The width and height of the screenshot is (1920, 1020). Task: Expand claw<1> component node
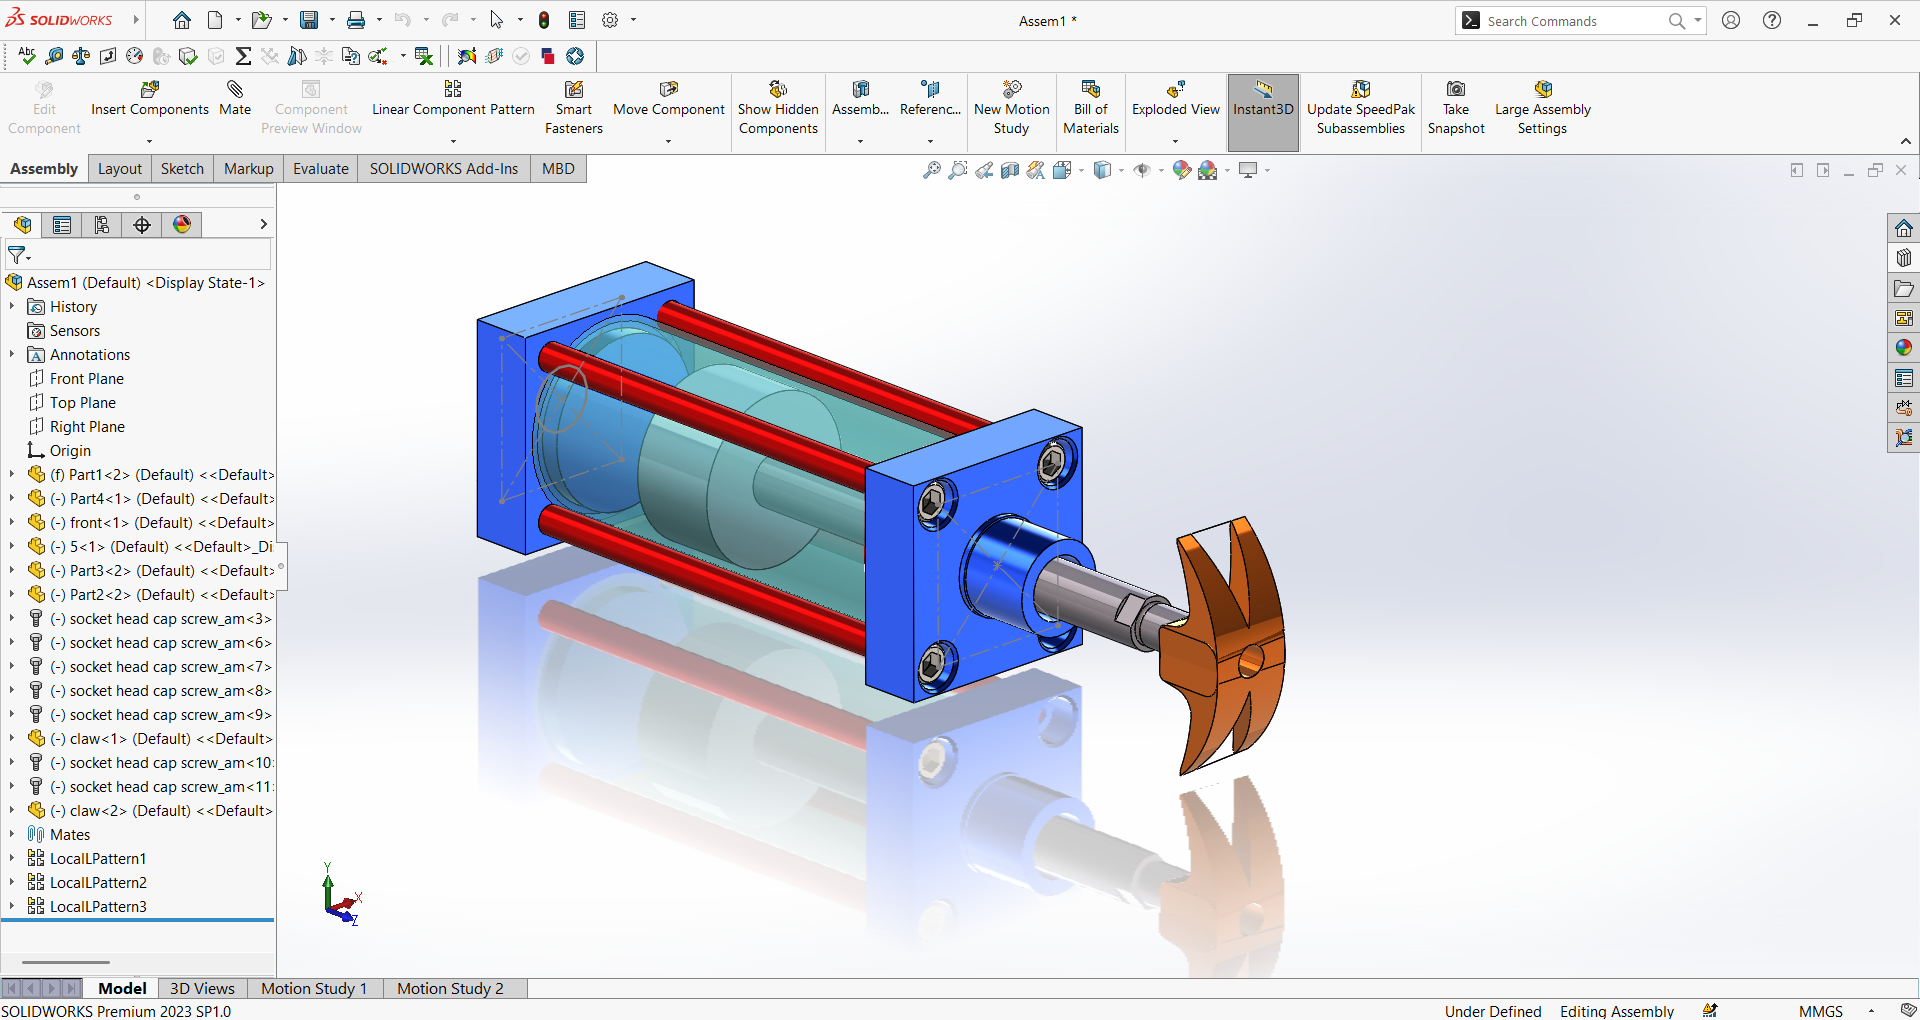12,739
